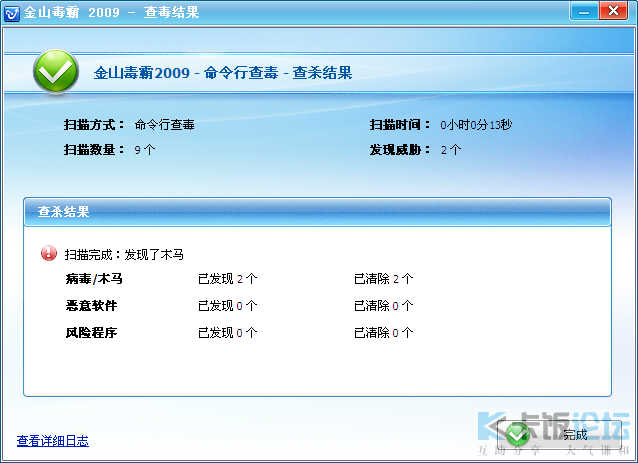Click the 扫描数量 label

pos(94,150)
